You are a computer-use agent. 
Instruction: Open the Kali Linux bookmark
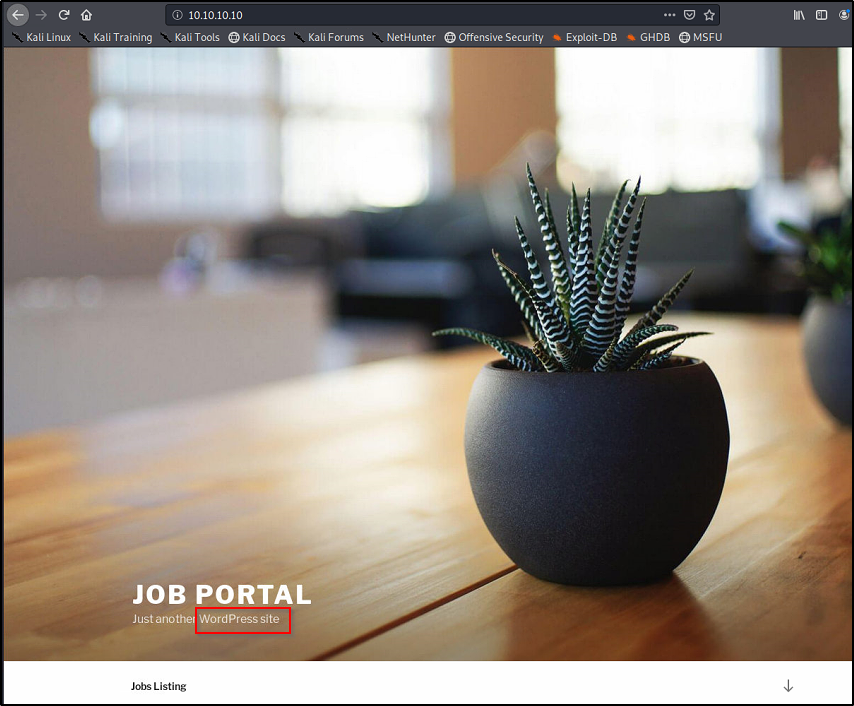(x=41, y=37)
